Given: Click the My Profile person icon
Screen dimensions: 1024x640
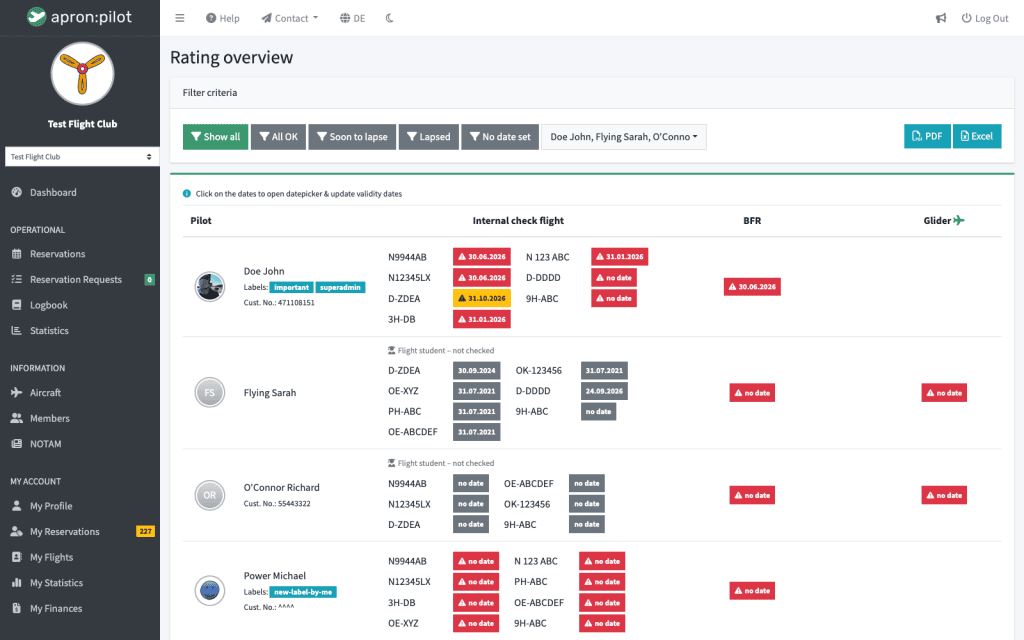Looking at the screenshot, I should pyautogui.click(x=17, y=506).
